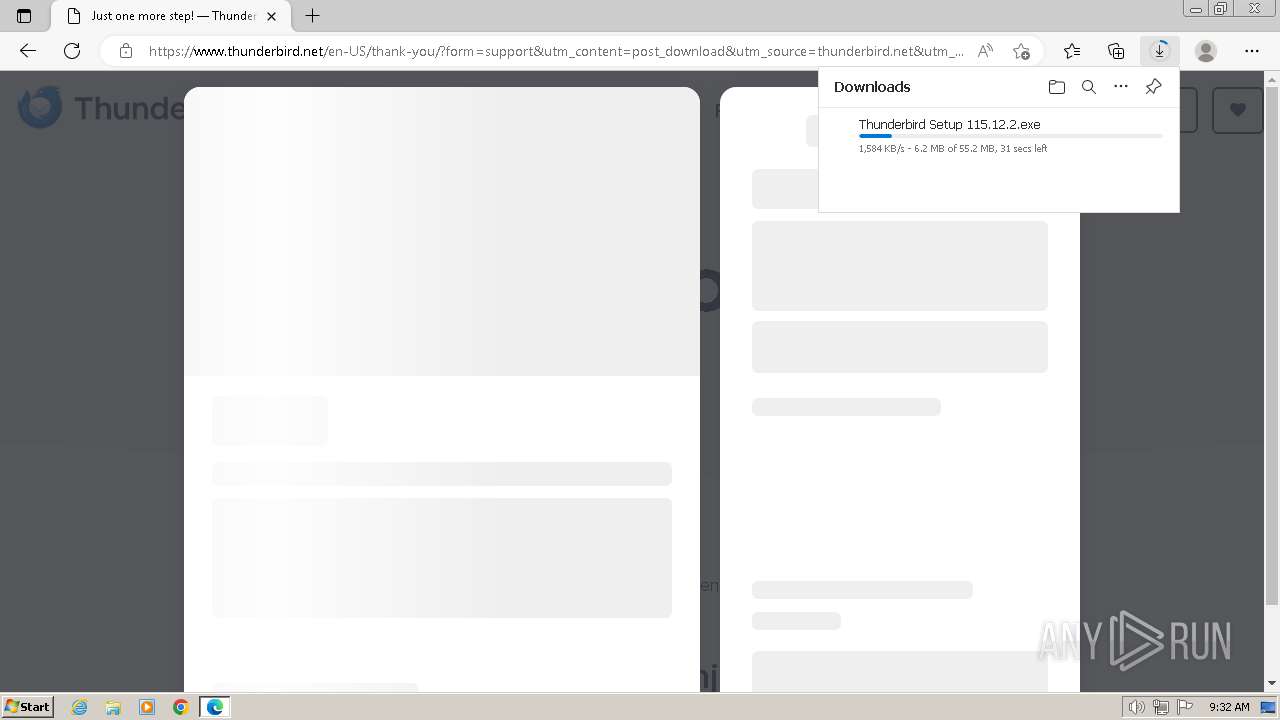1280x720 pixels.
Task: Open File Explorer from the taskbar
Action: [x=113, y=707]
